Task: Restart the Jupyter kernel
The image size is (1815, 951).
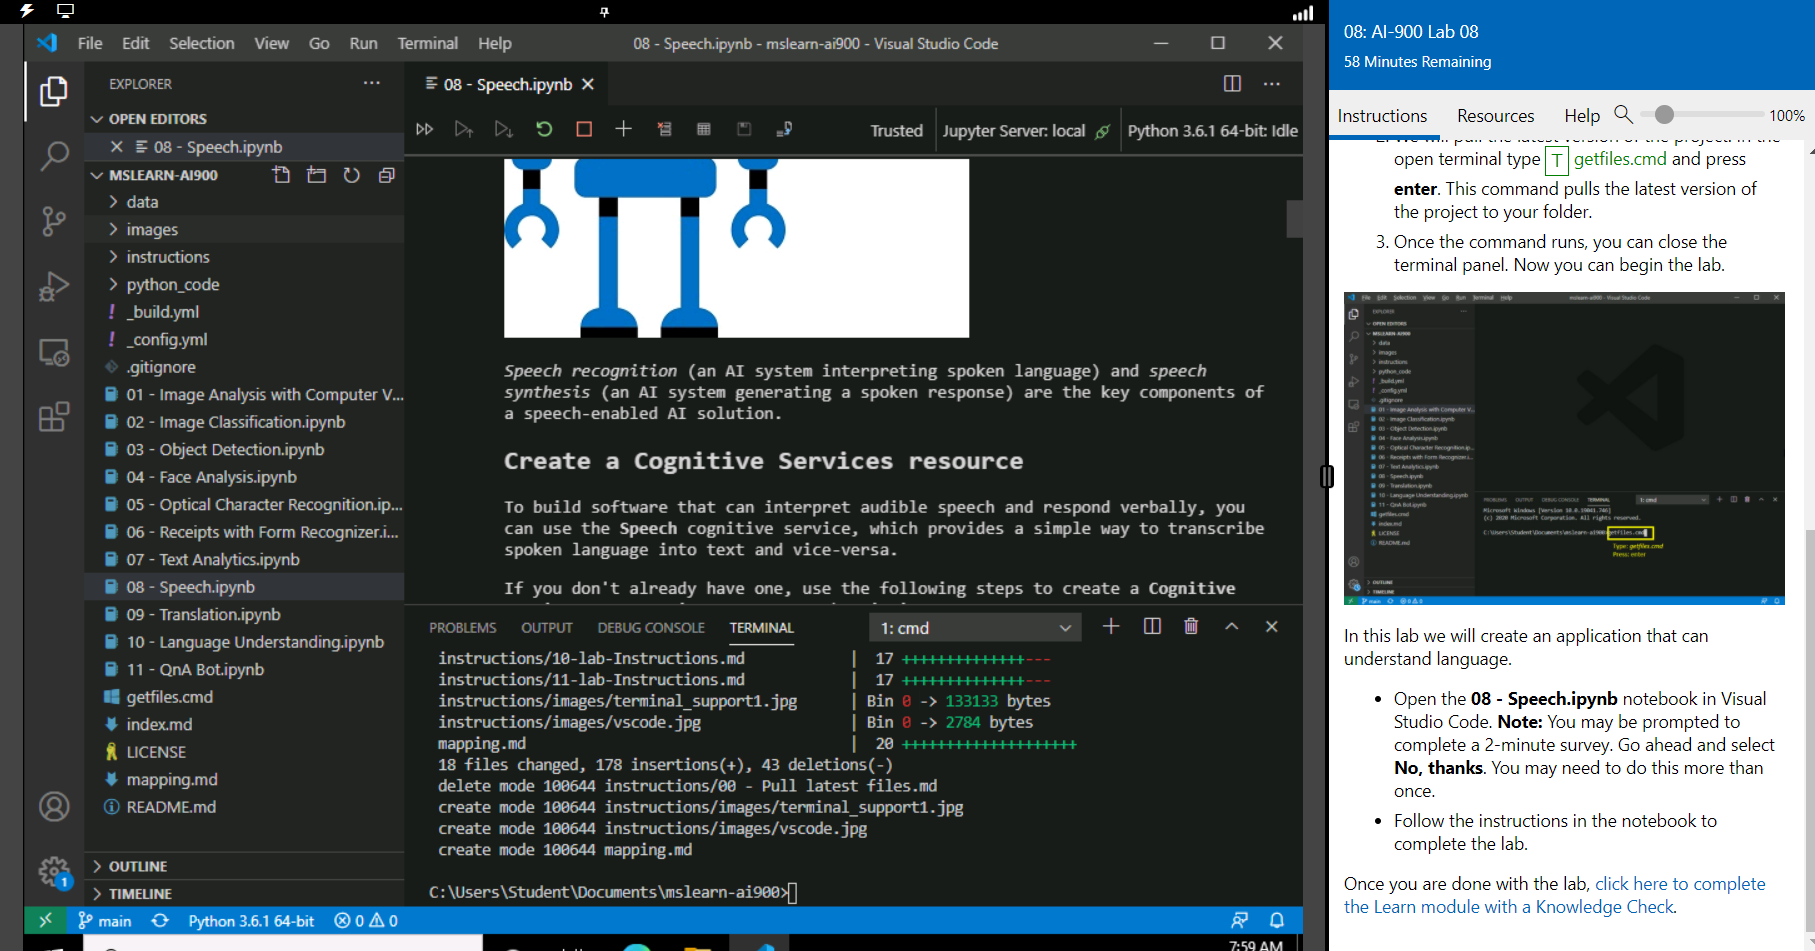Action: click(544, 129)
